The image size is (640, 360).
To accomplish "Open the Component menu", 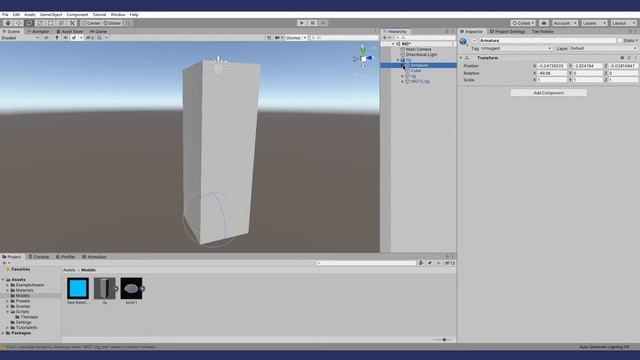I will 77,15.
